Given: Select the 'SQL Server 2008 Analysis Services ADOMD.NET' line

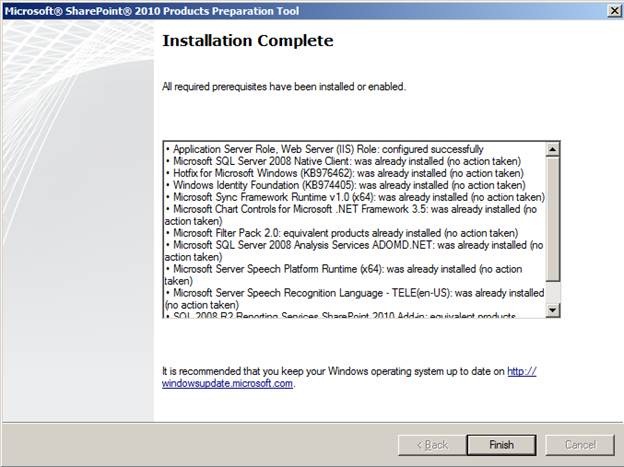Looking at the screenshot, I should [x=354, y=251].
